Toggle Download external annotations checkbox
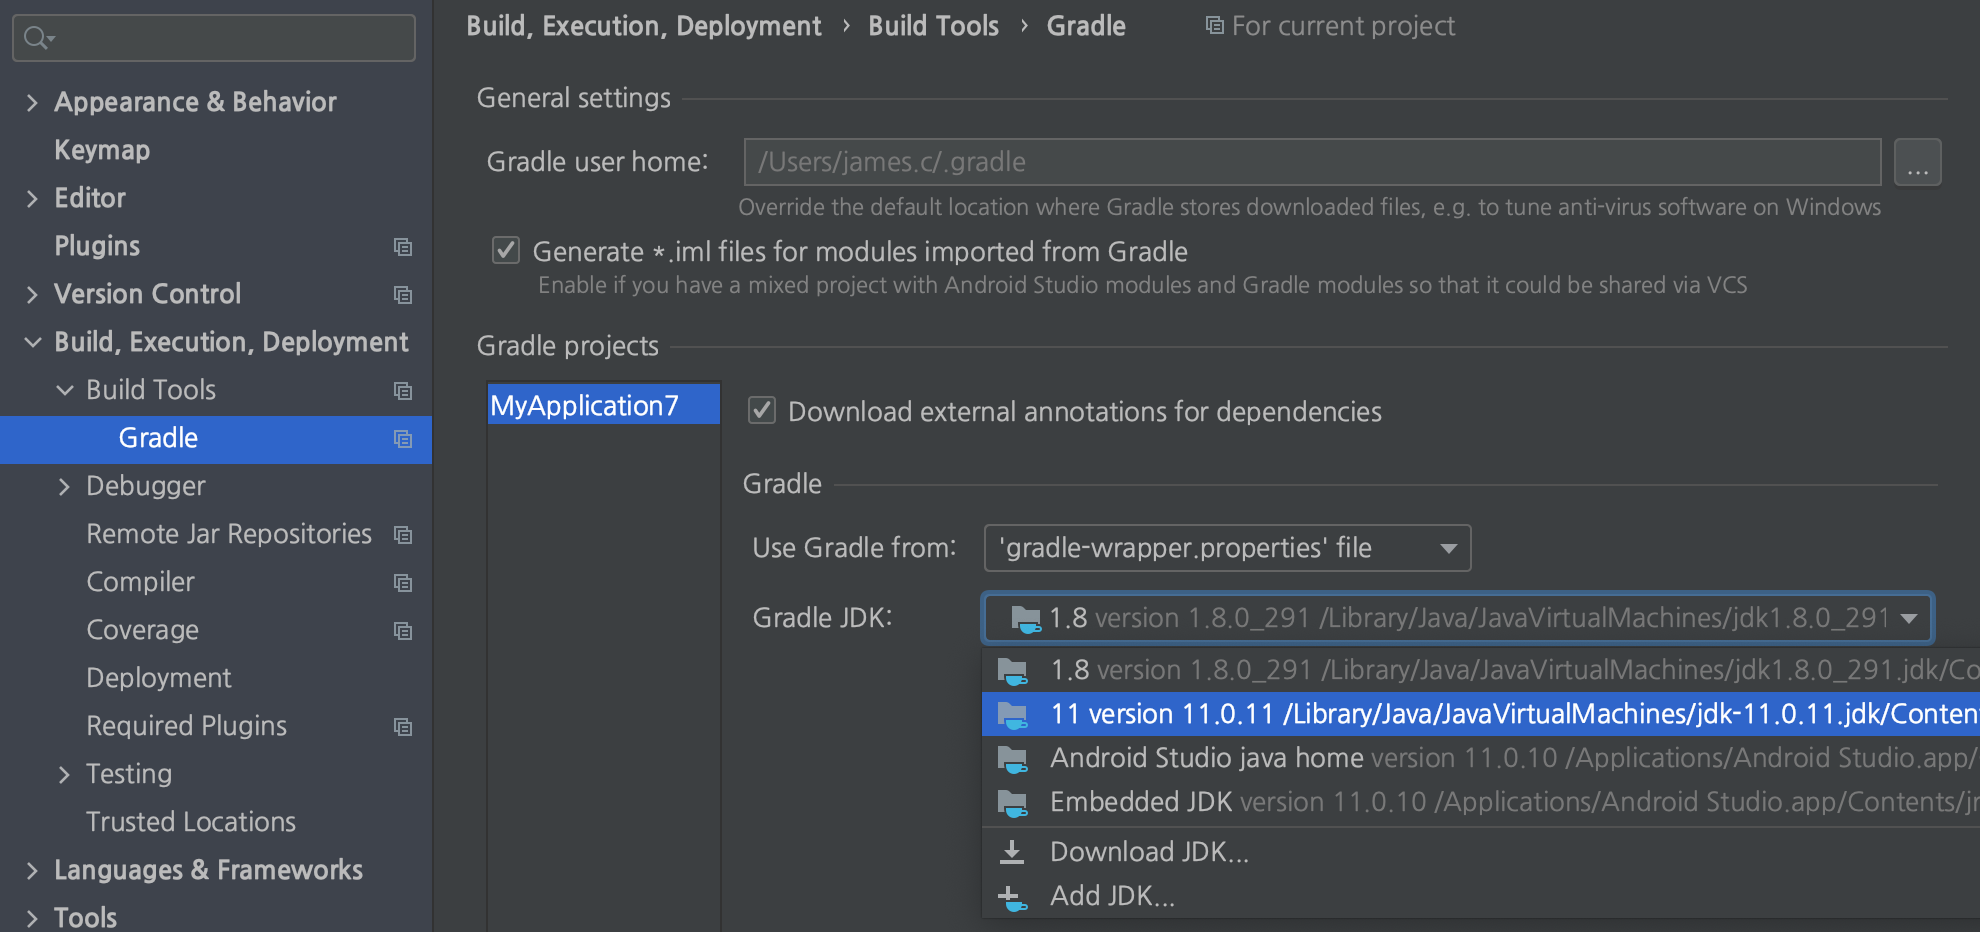 pyautogui.click(x=762, y=410)
